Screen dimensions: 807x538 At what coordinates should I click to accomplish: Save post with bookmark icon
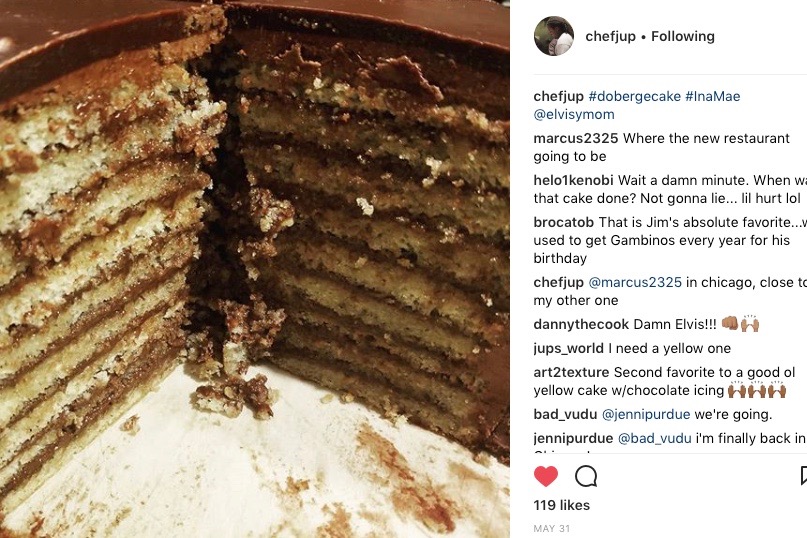(803, 476)
